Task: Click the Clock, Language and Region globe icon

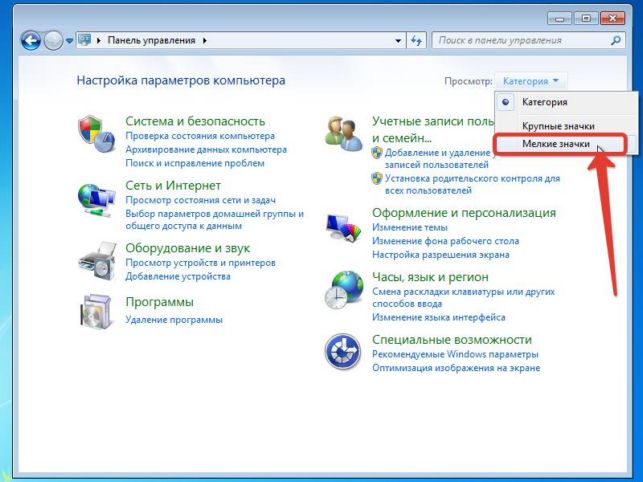Action: [x=344, y=290]
